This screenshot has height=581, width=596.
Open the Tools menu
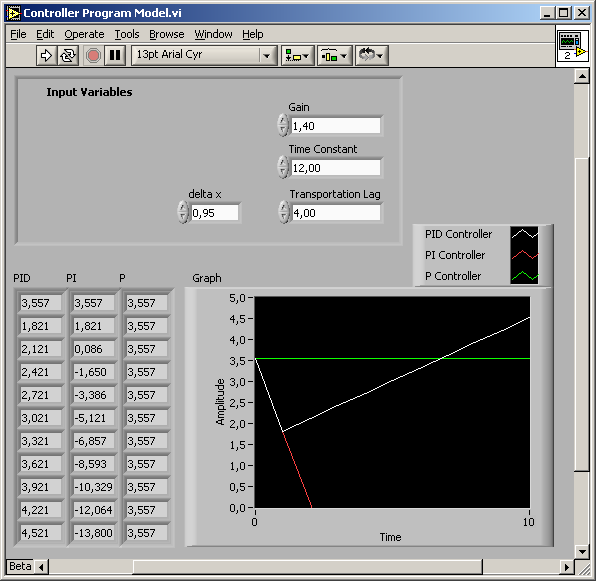(127, 34)
